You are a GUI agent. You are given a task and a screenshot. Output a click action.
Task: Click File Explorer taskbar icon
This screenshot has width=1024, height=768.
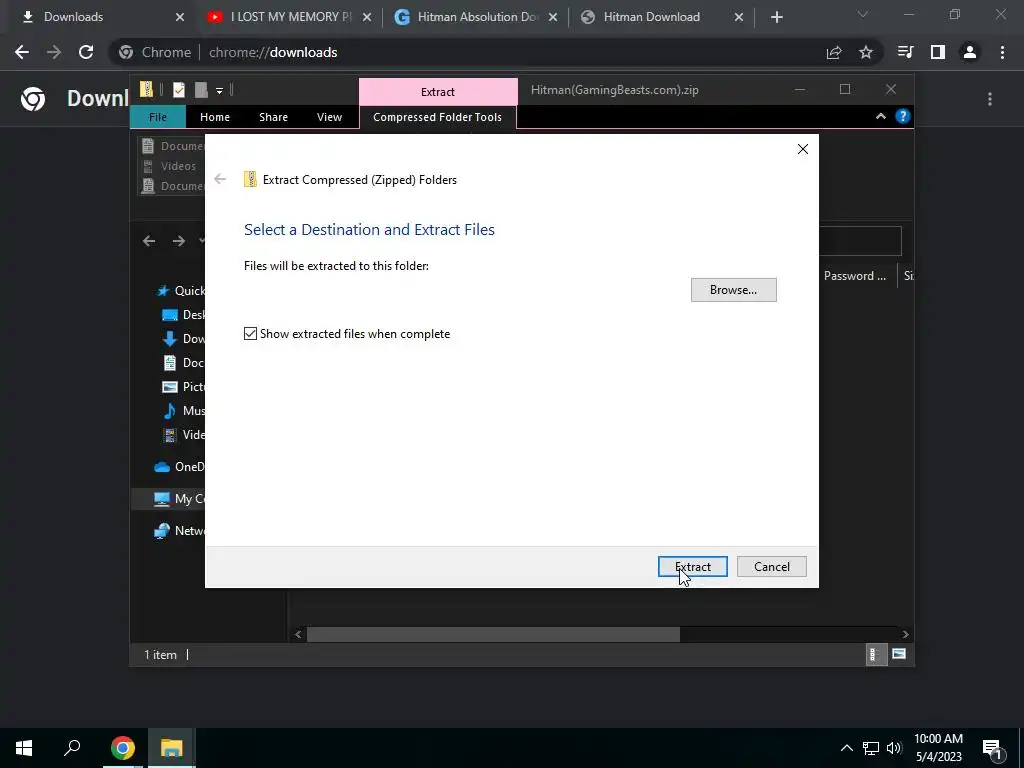pyautogui.click(x=172, y=748)
